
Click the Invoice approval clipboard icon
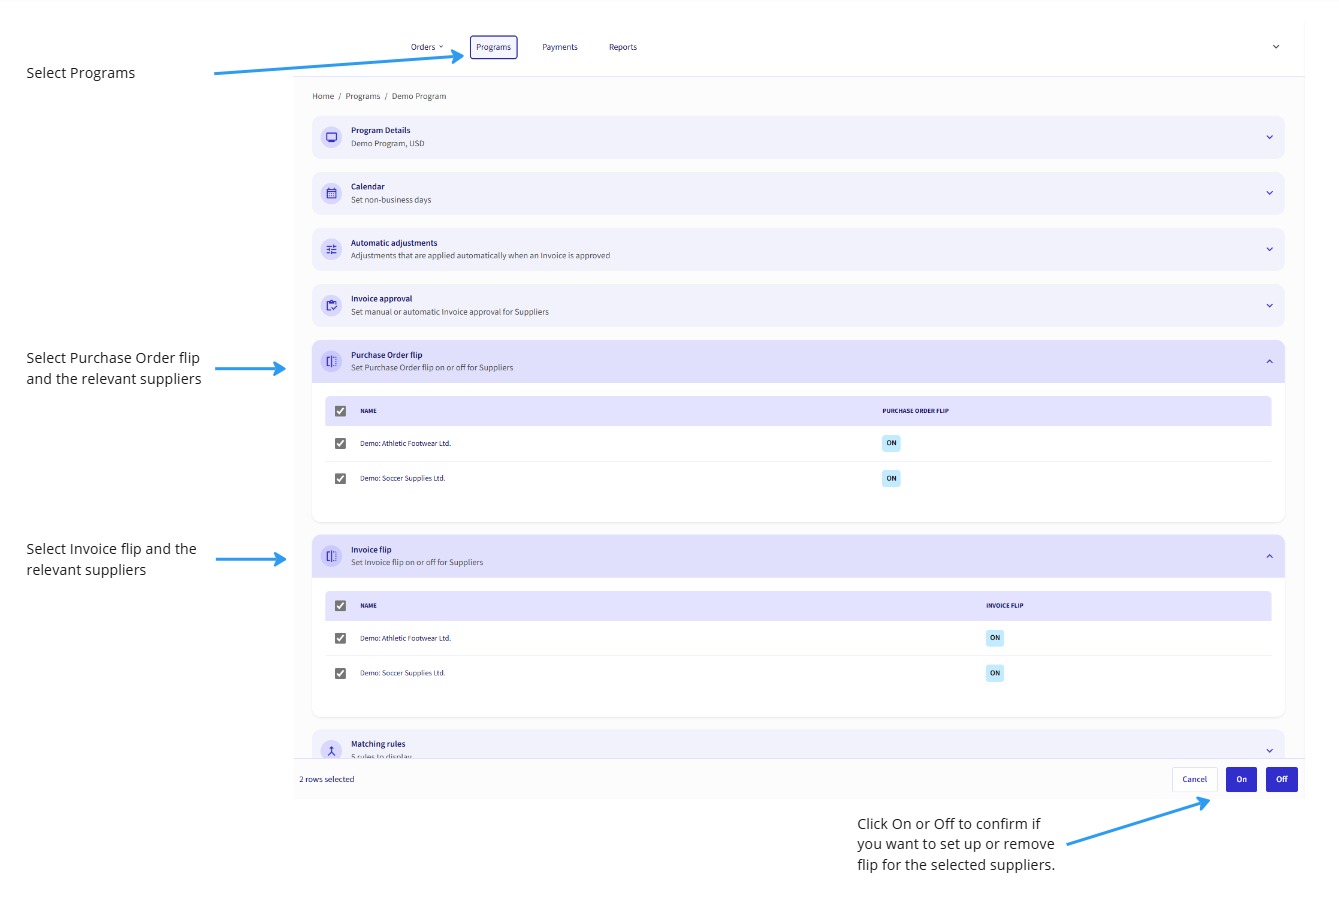coord(331,305)
